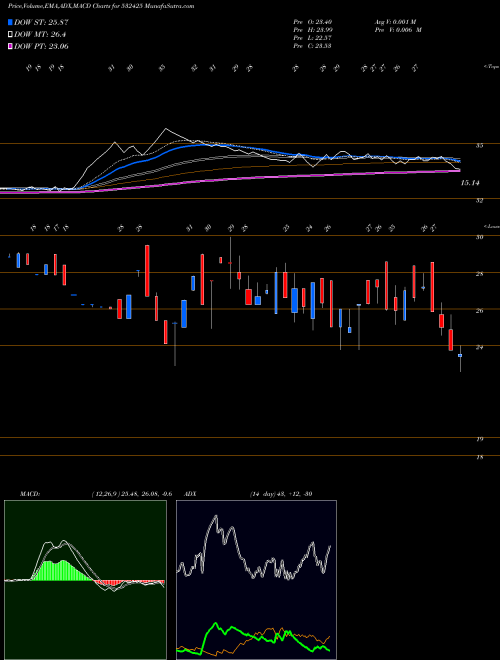The height and width of the screenshot is (660, 500).
Task: Click the magenta DOW PT legend swatch
Action: pos(11,46)
